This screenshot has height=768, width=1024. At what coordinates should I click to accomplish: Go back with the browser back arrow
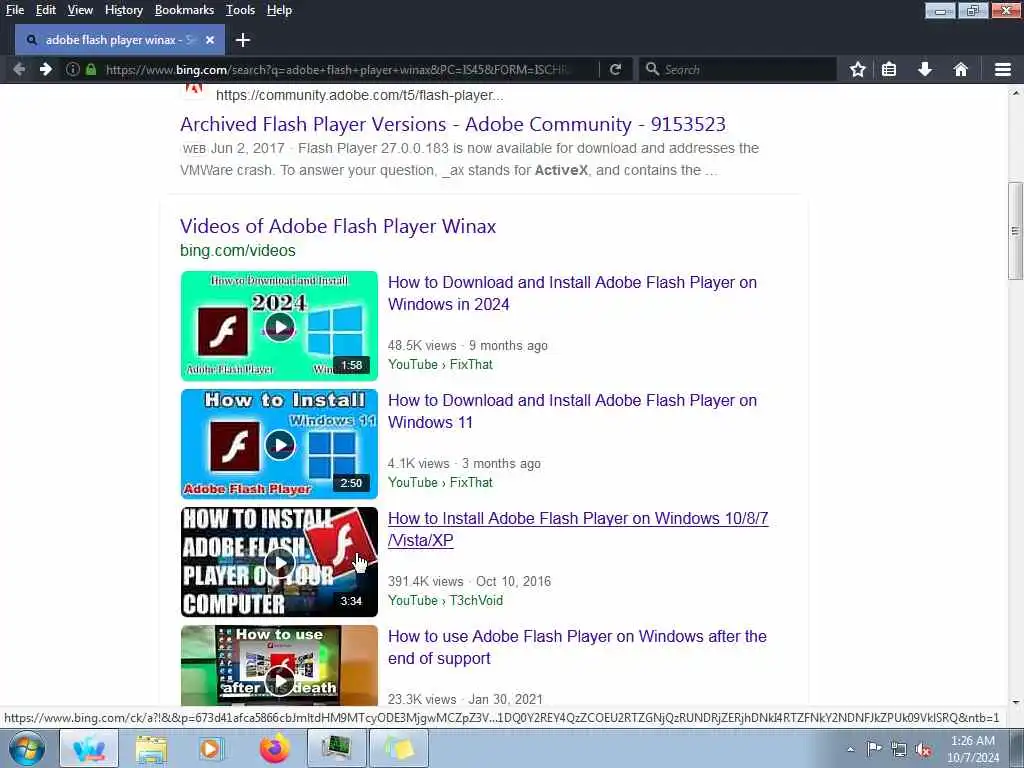click(x=19, y=69)
